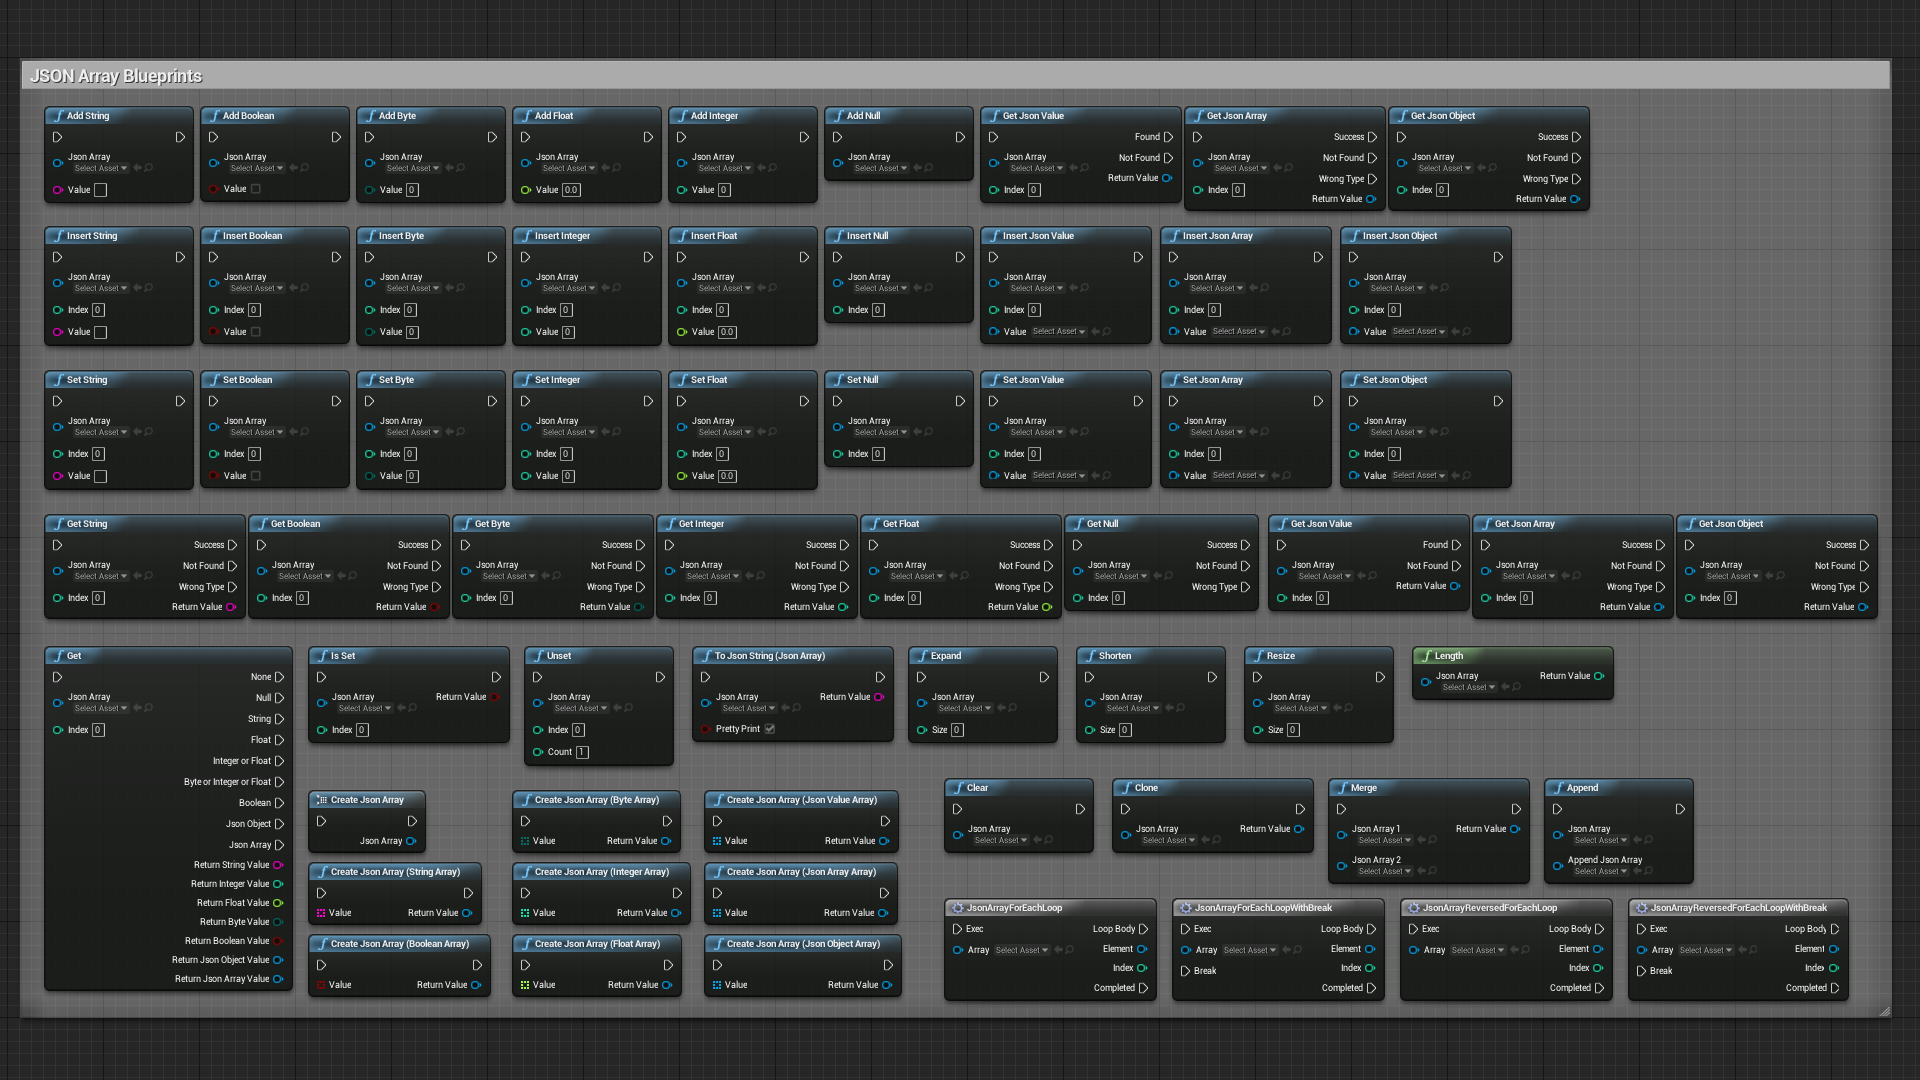Click the 0.0 Value field on Add Float
This screenshot has width=1920, height=1080.
pyautogui.click(x=571, y=190)
